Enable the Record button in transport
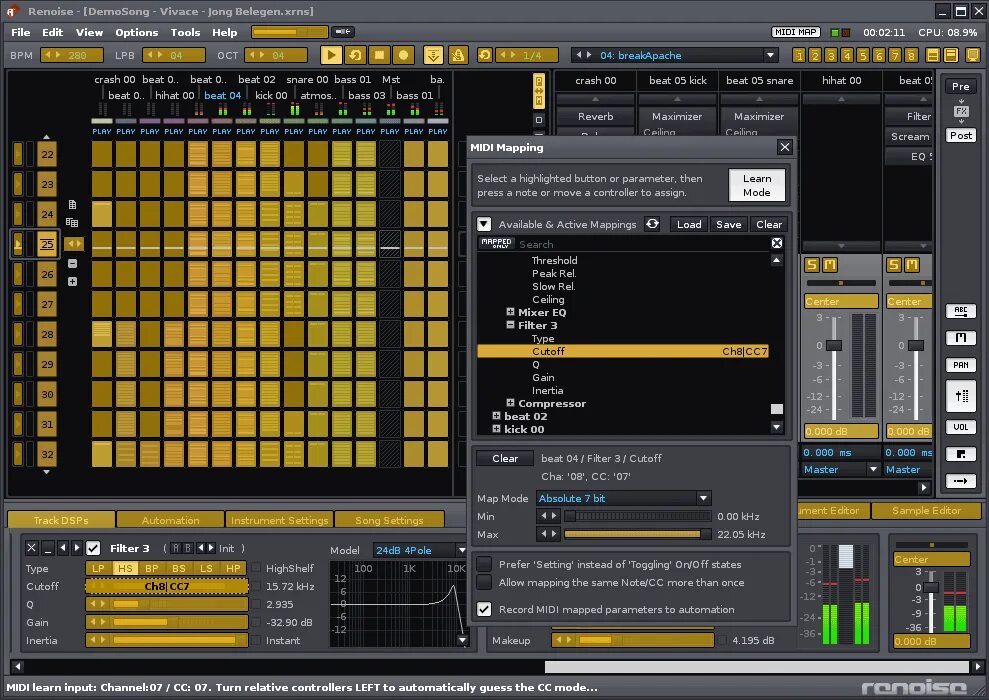This screenshot has width=989, height=700. [x=404, y=55]
